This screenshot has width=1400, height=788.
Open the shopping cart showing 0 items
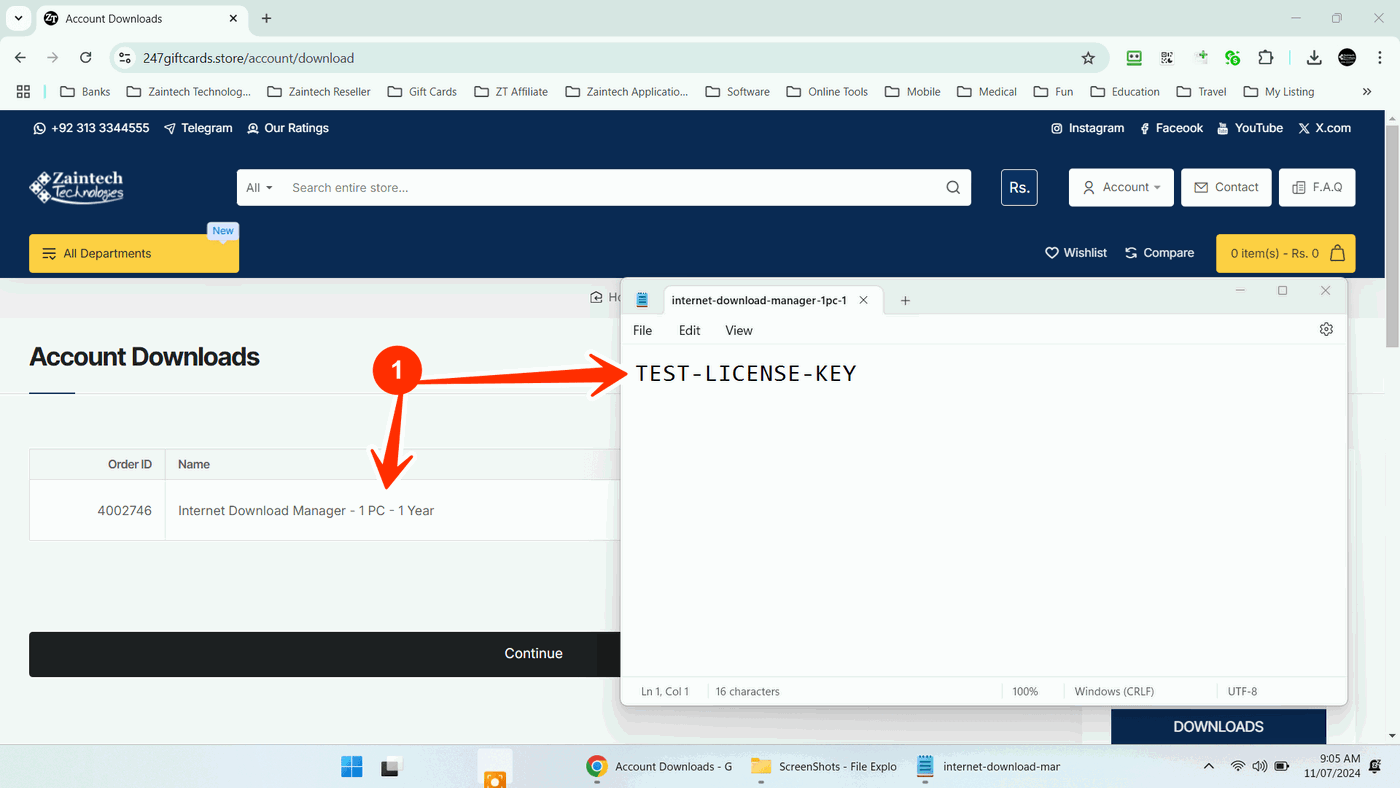(x=1286, y=253)
